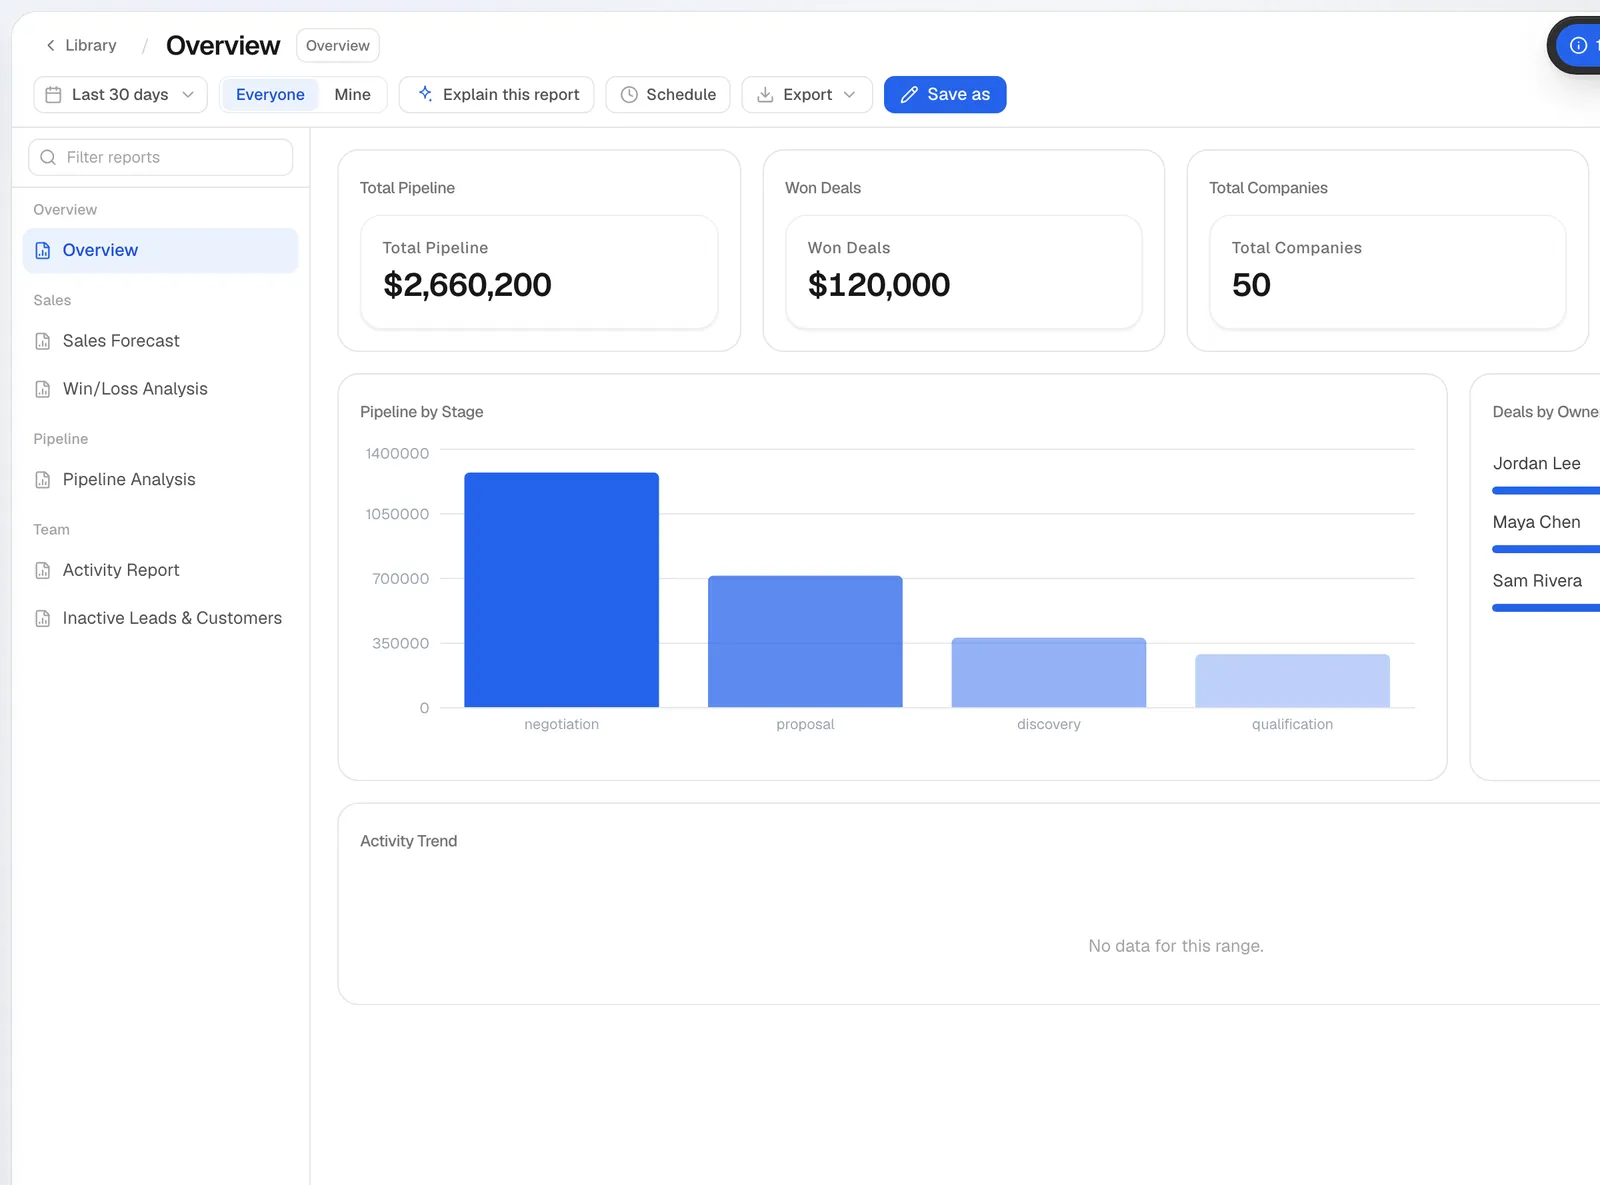
Task: Click the $2,660,200 Total Pipeline value
Action: [x=467, y=285]
